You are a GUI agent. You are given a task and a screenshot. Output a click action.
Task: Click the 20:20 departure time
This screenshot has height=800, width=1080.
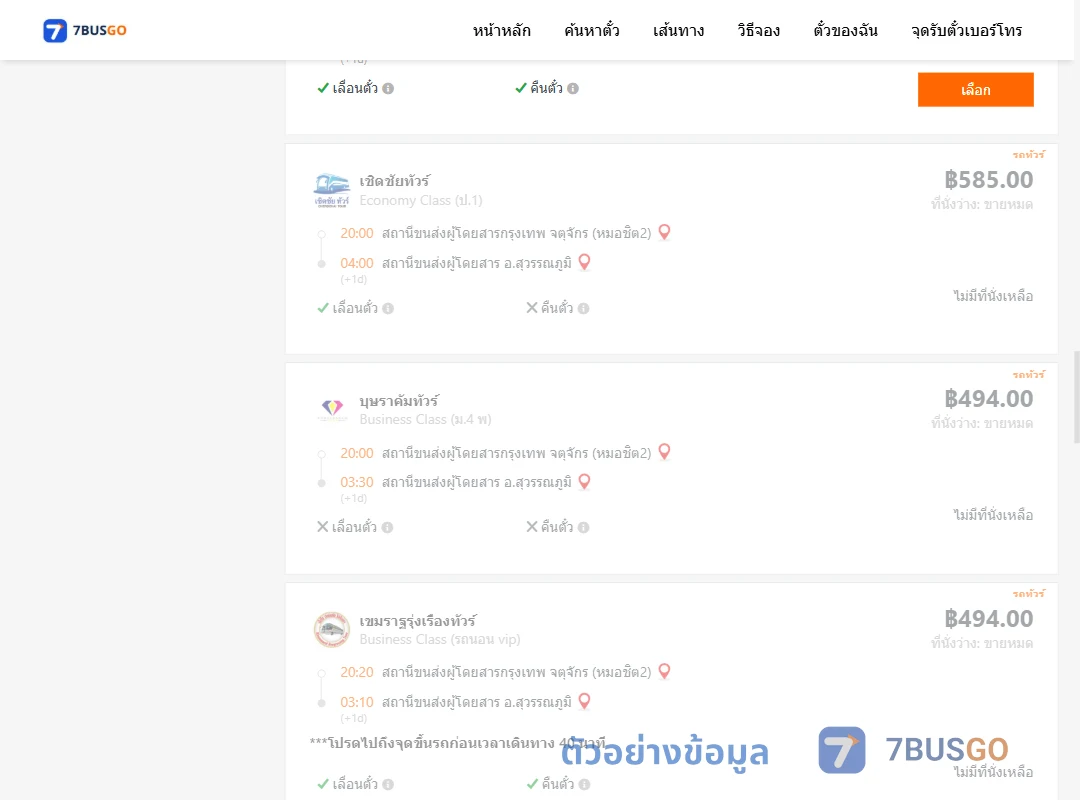point(357,673)
